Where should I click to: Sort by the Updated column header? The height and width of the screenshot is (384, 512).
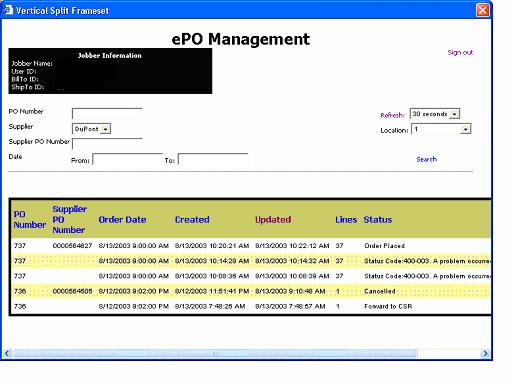[273, 220]
